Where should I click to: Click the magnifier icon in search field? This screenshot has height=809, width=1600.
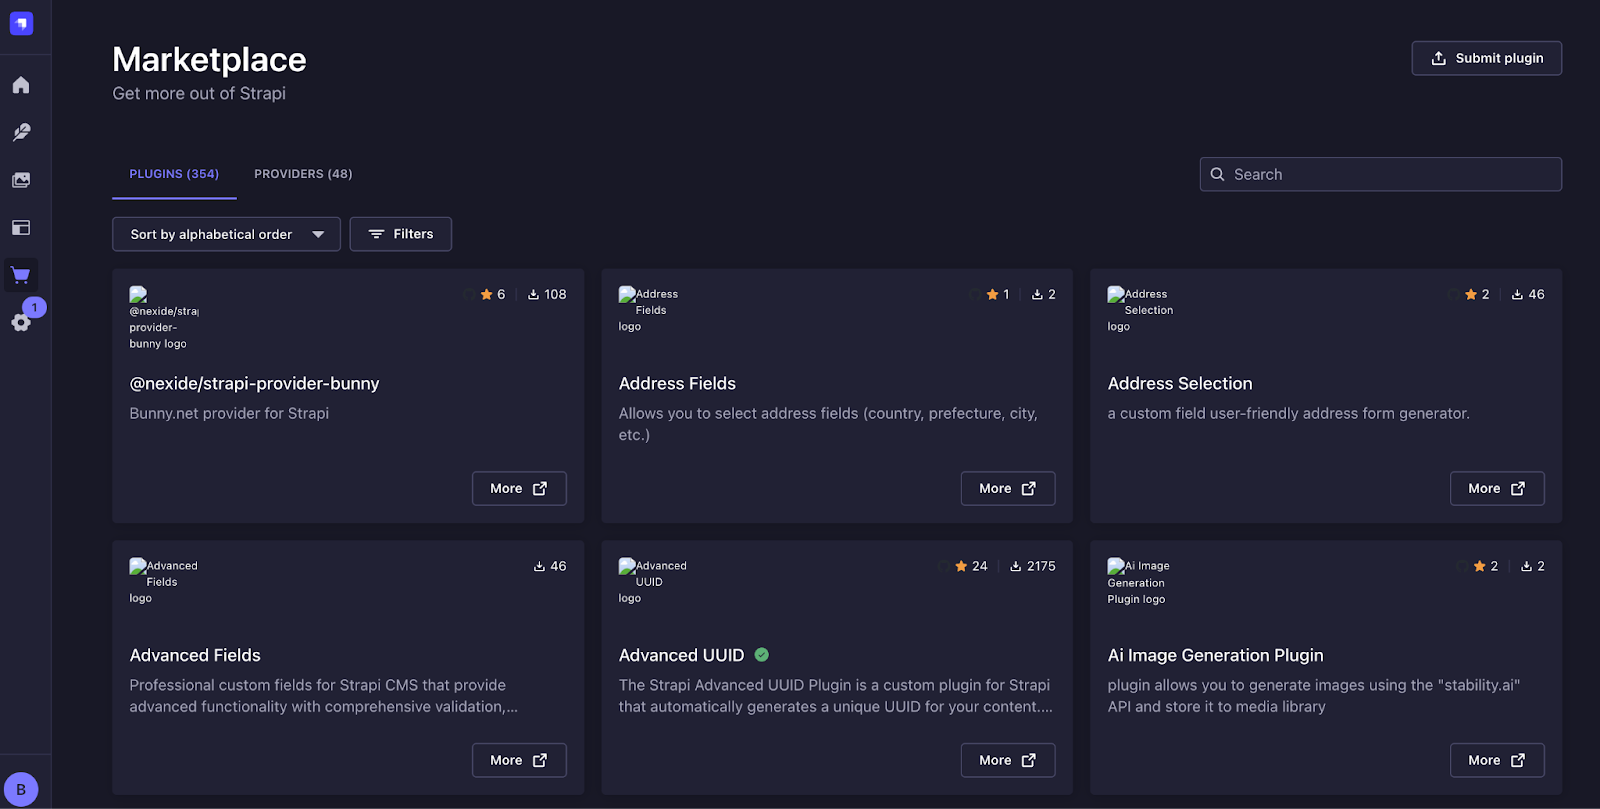point(1217,174)
